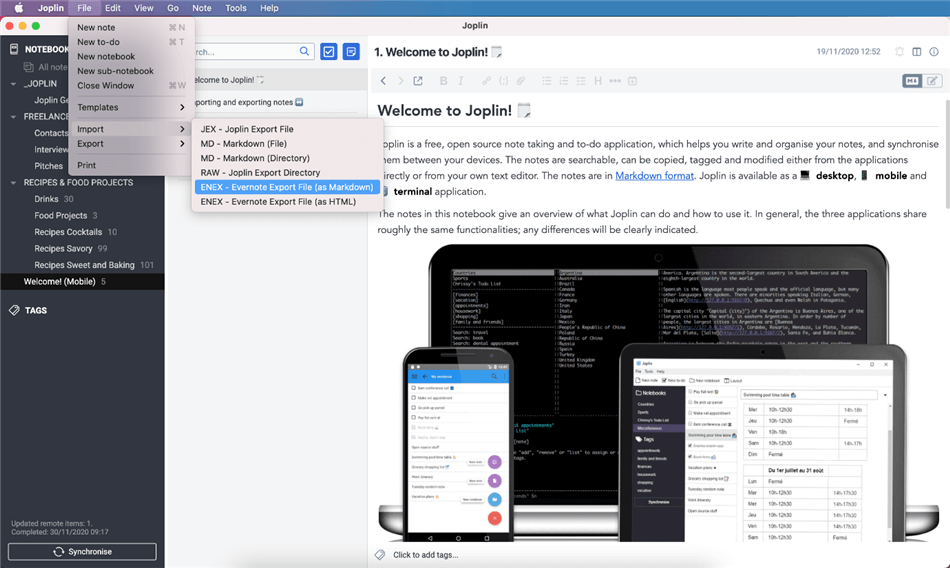This screenshot has height=568, width=950.
Task: Switch to Markdown editor toggle
Action: pos(912,81)
